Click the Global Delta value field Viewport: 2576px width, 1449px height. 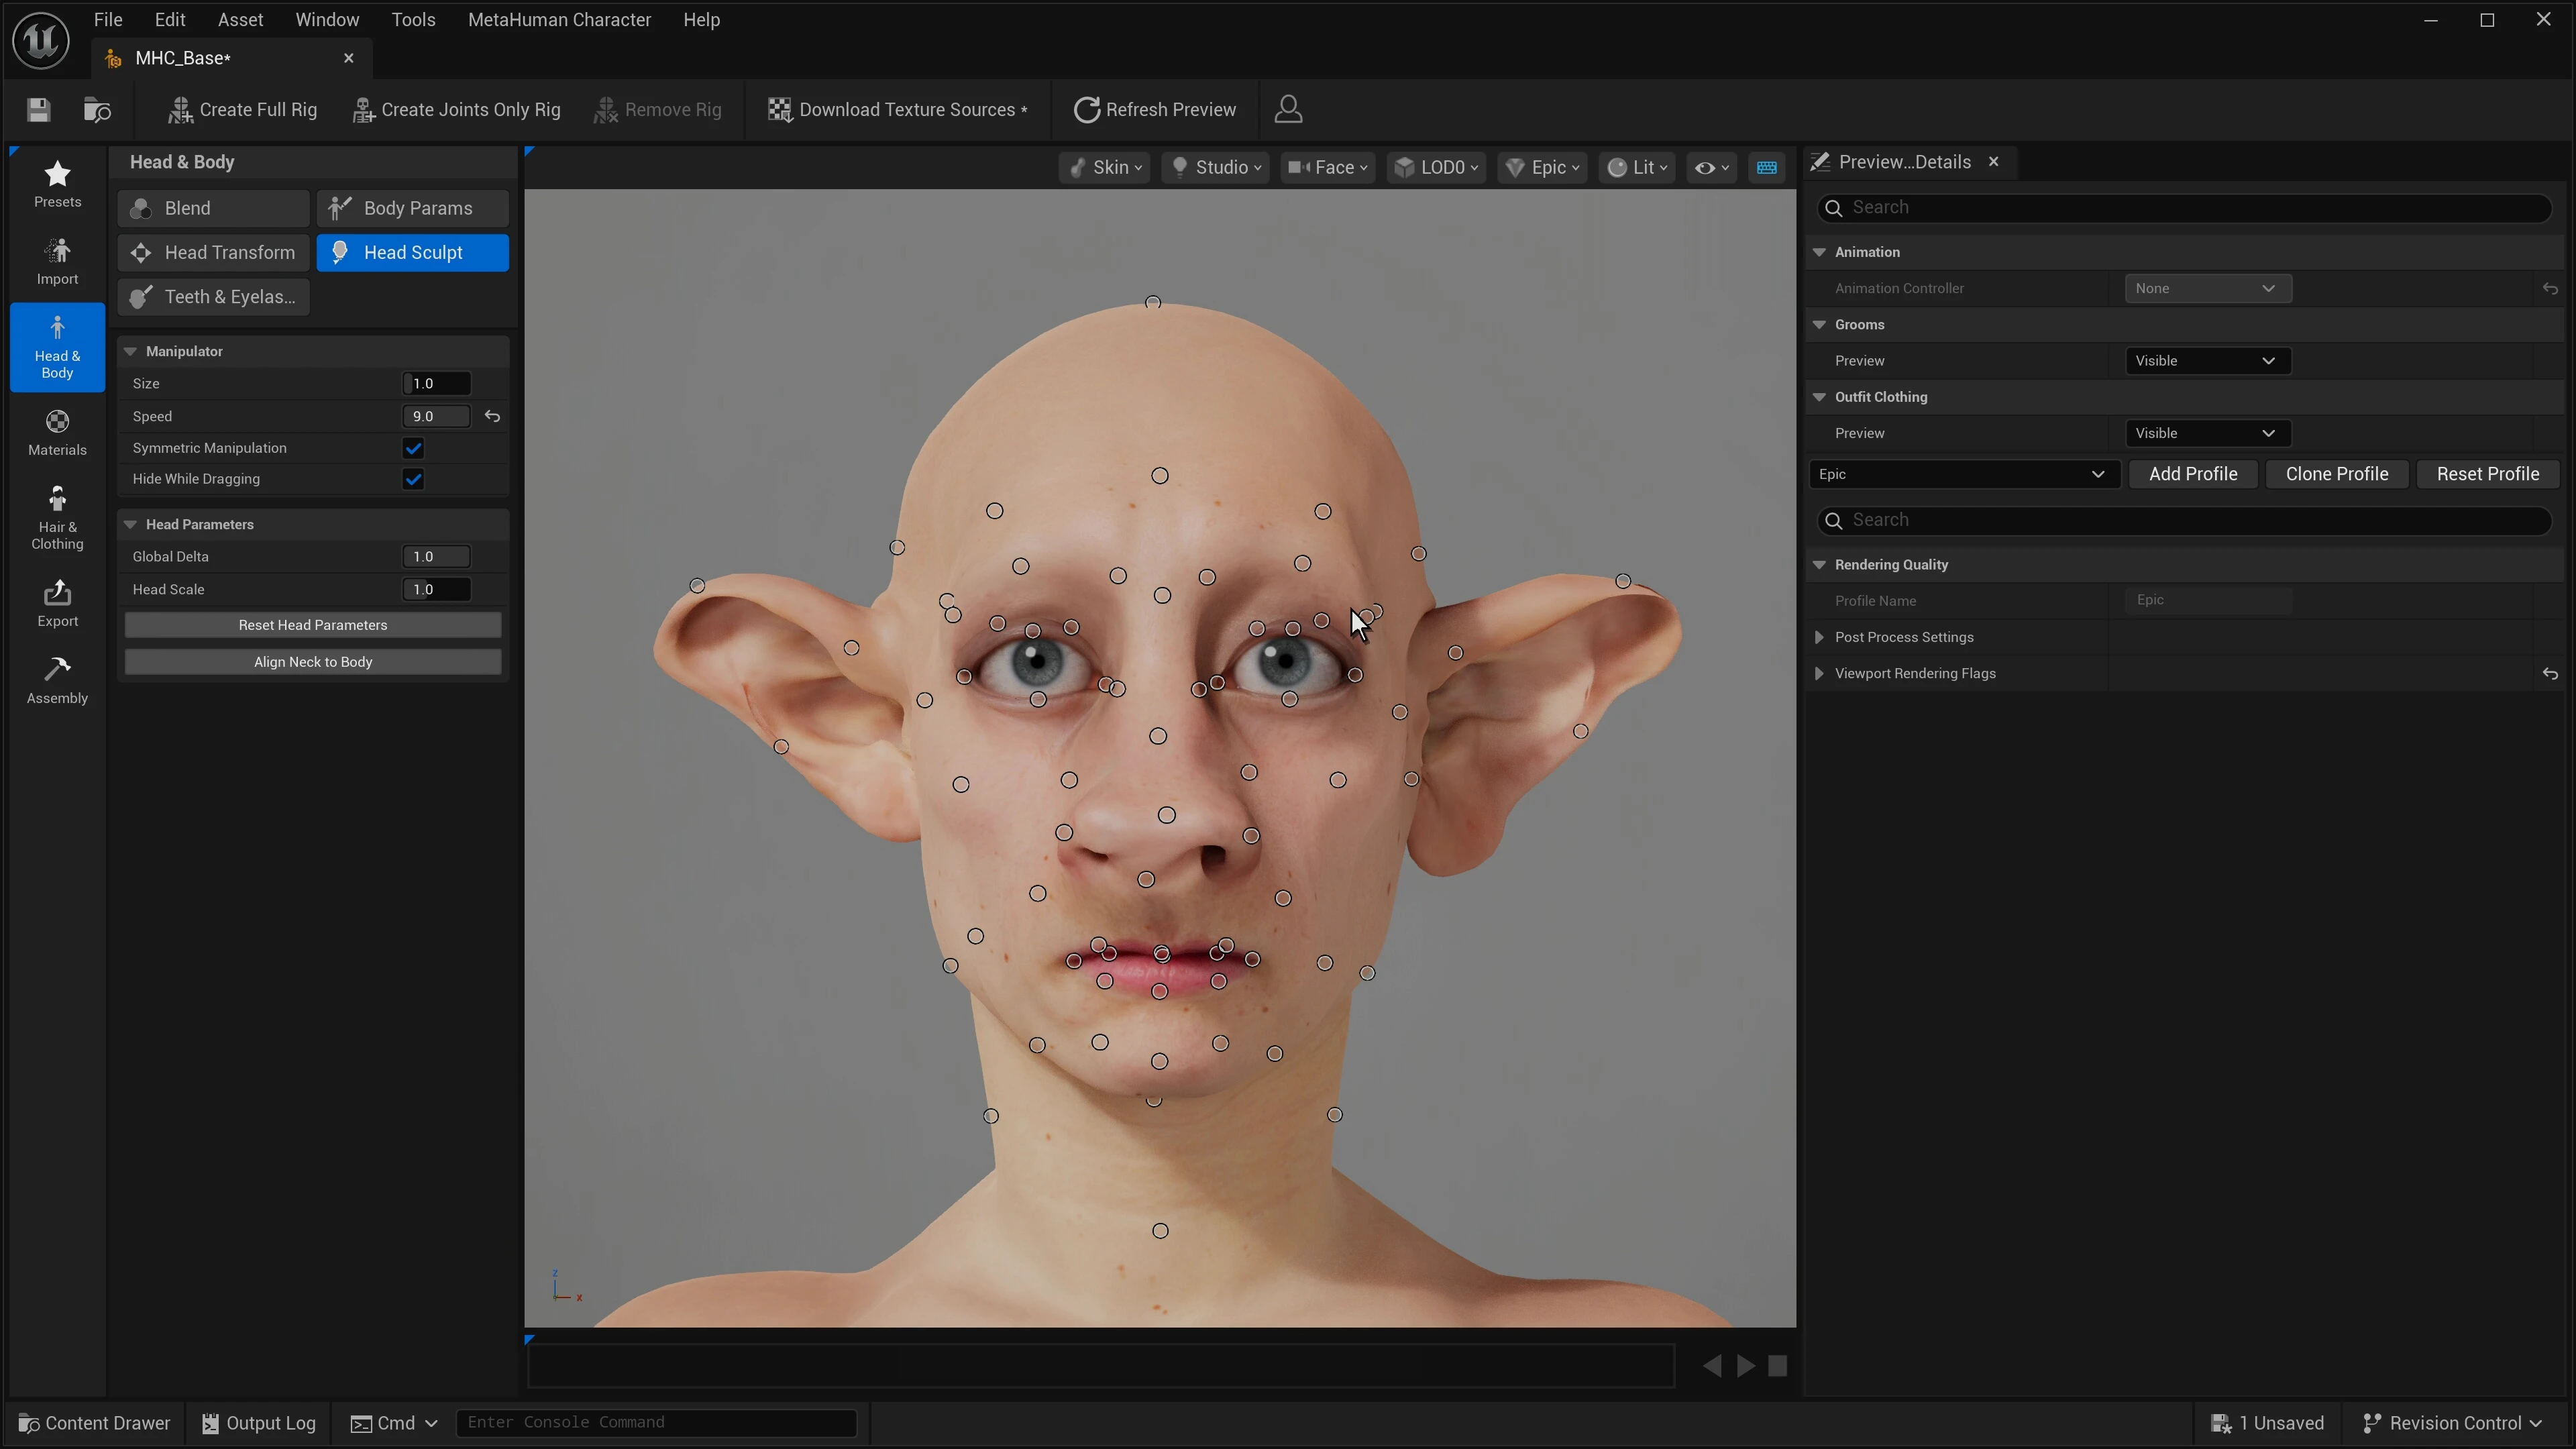point(437,557)
